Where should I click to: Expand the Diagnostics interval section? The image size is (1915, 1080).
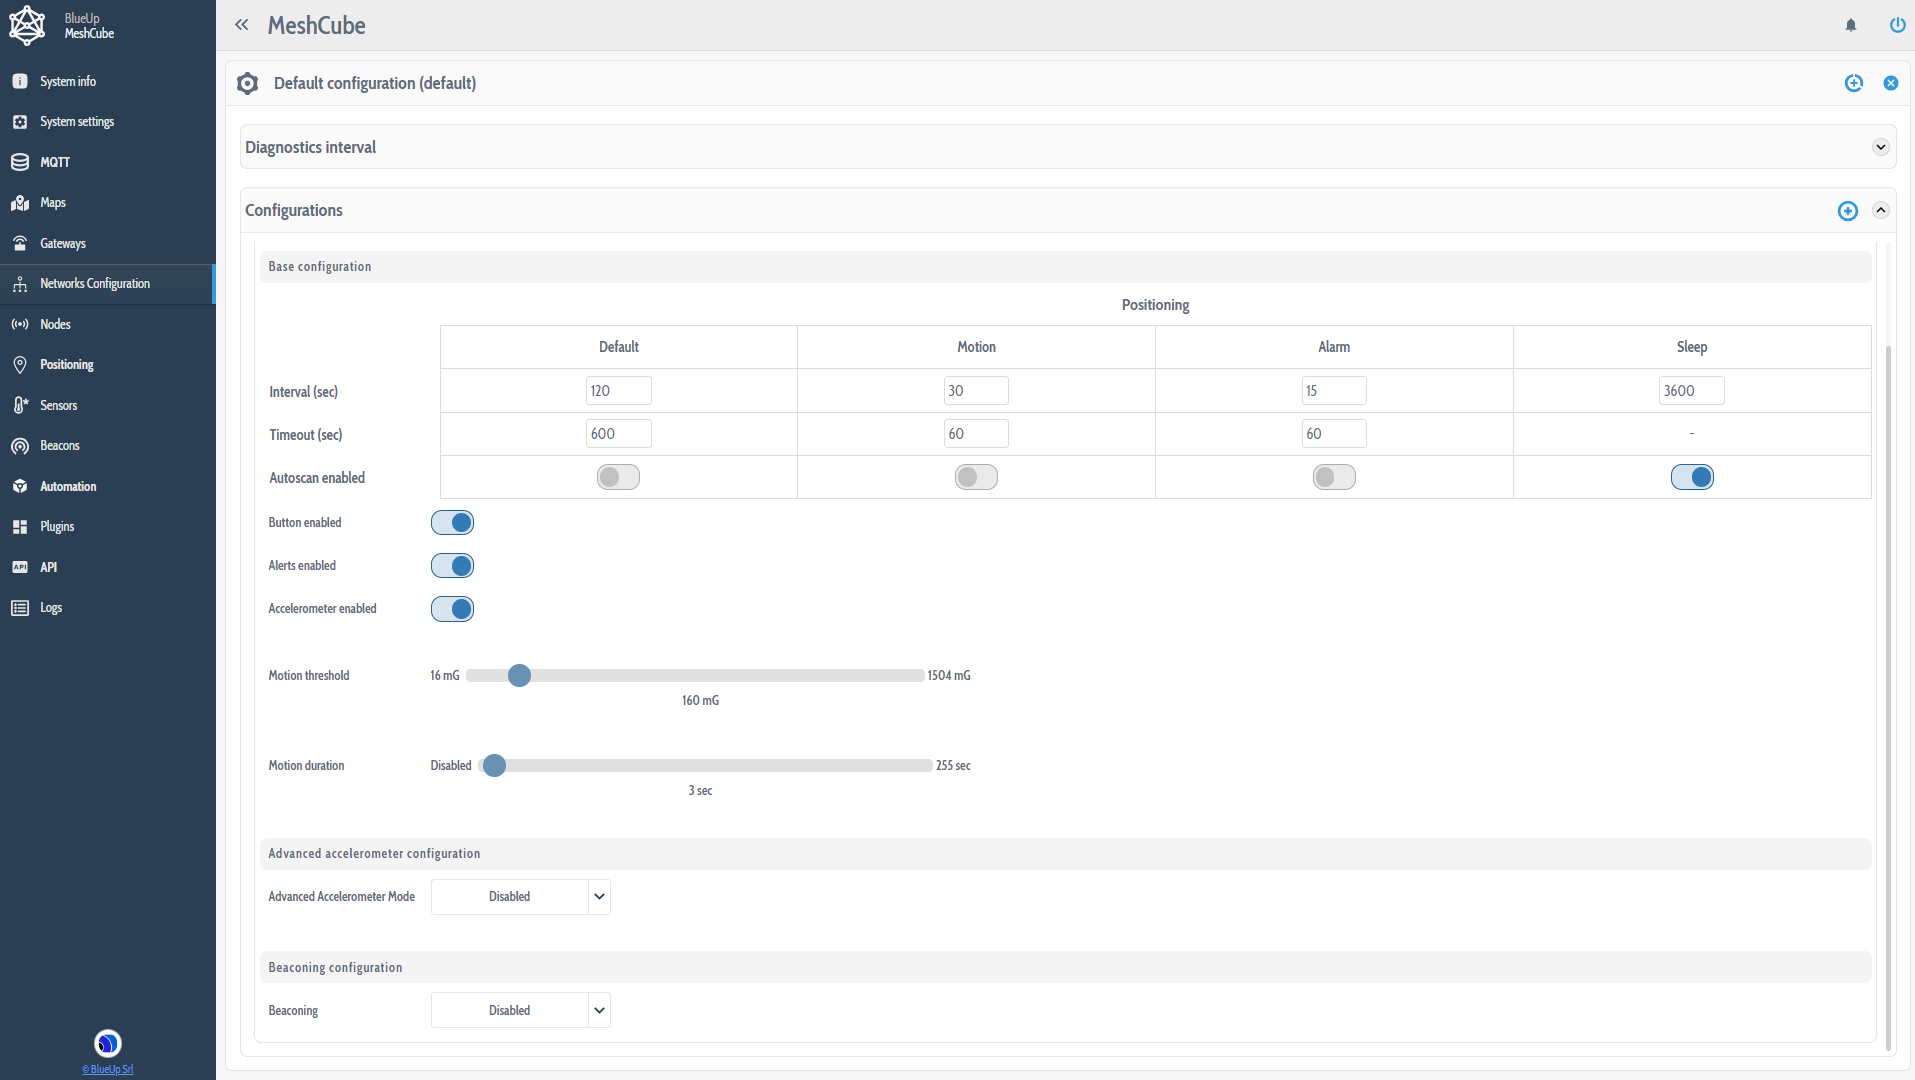tap(1880, 146)
